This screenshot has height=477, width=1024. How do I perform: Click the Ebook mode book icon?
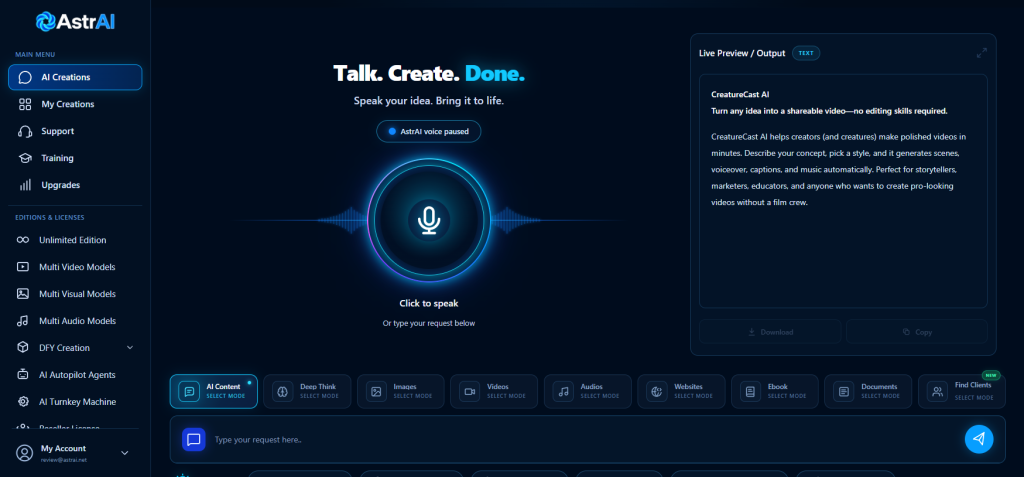point(750,391)
